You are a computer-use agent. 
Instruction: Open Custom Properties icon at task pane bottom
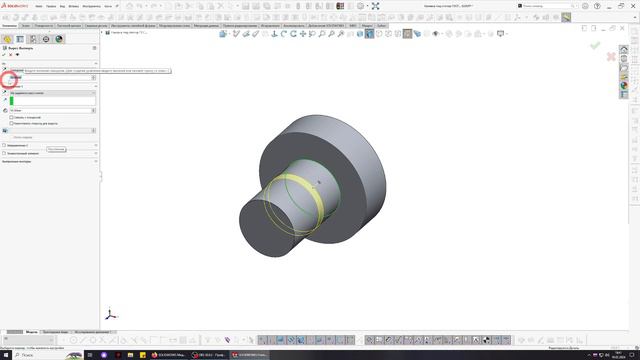pos(624,95)
